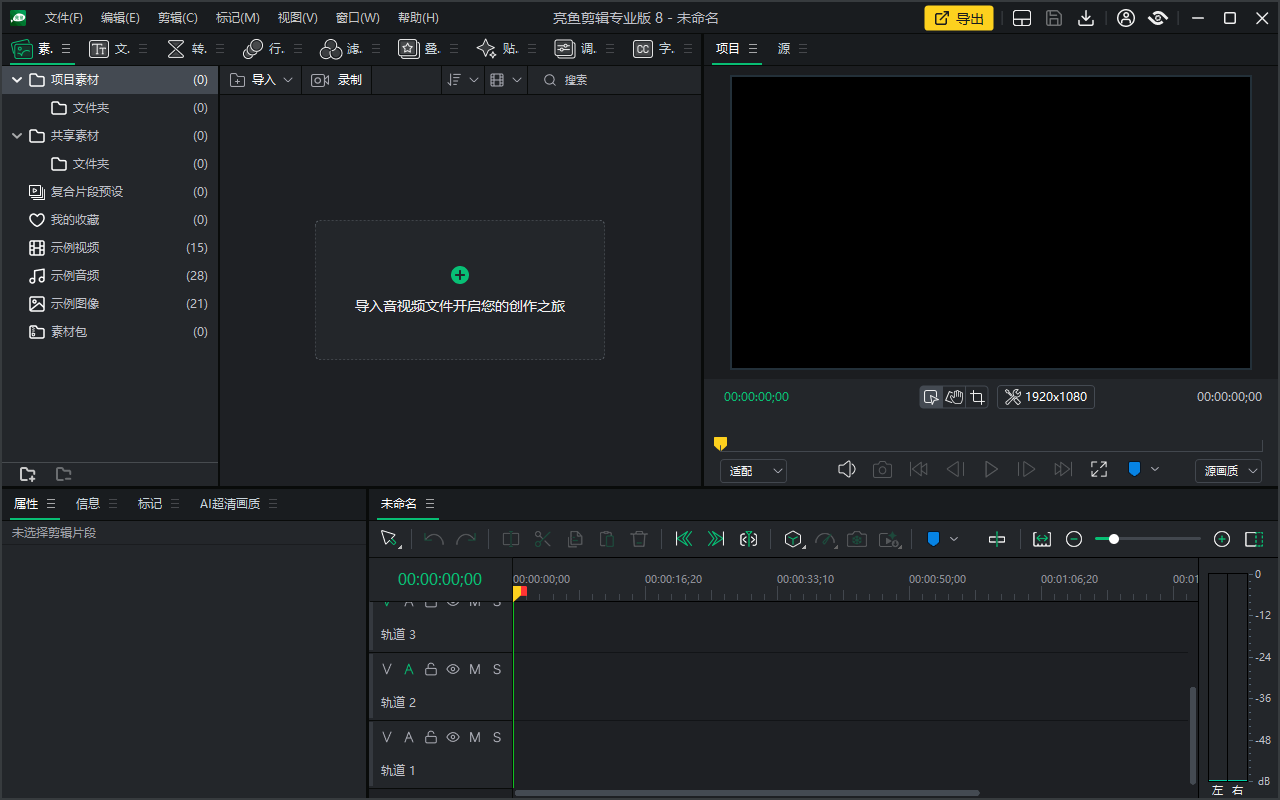The image size is (1280, 800).
Task: Click the split clip icon in timeline toolbar
Action: (511, 539)
